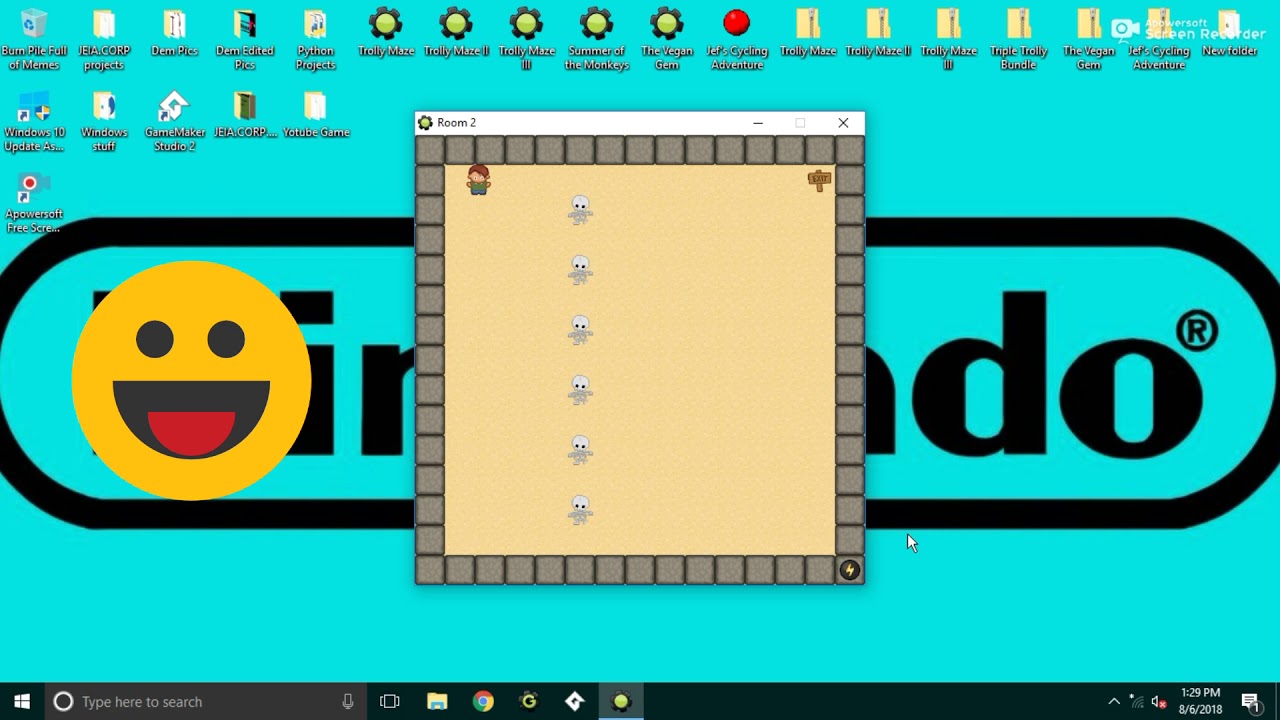Screen dimensions: 1280x720
Task: Click the Type here to search box
Action: (205, 701)
